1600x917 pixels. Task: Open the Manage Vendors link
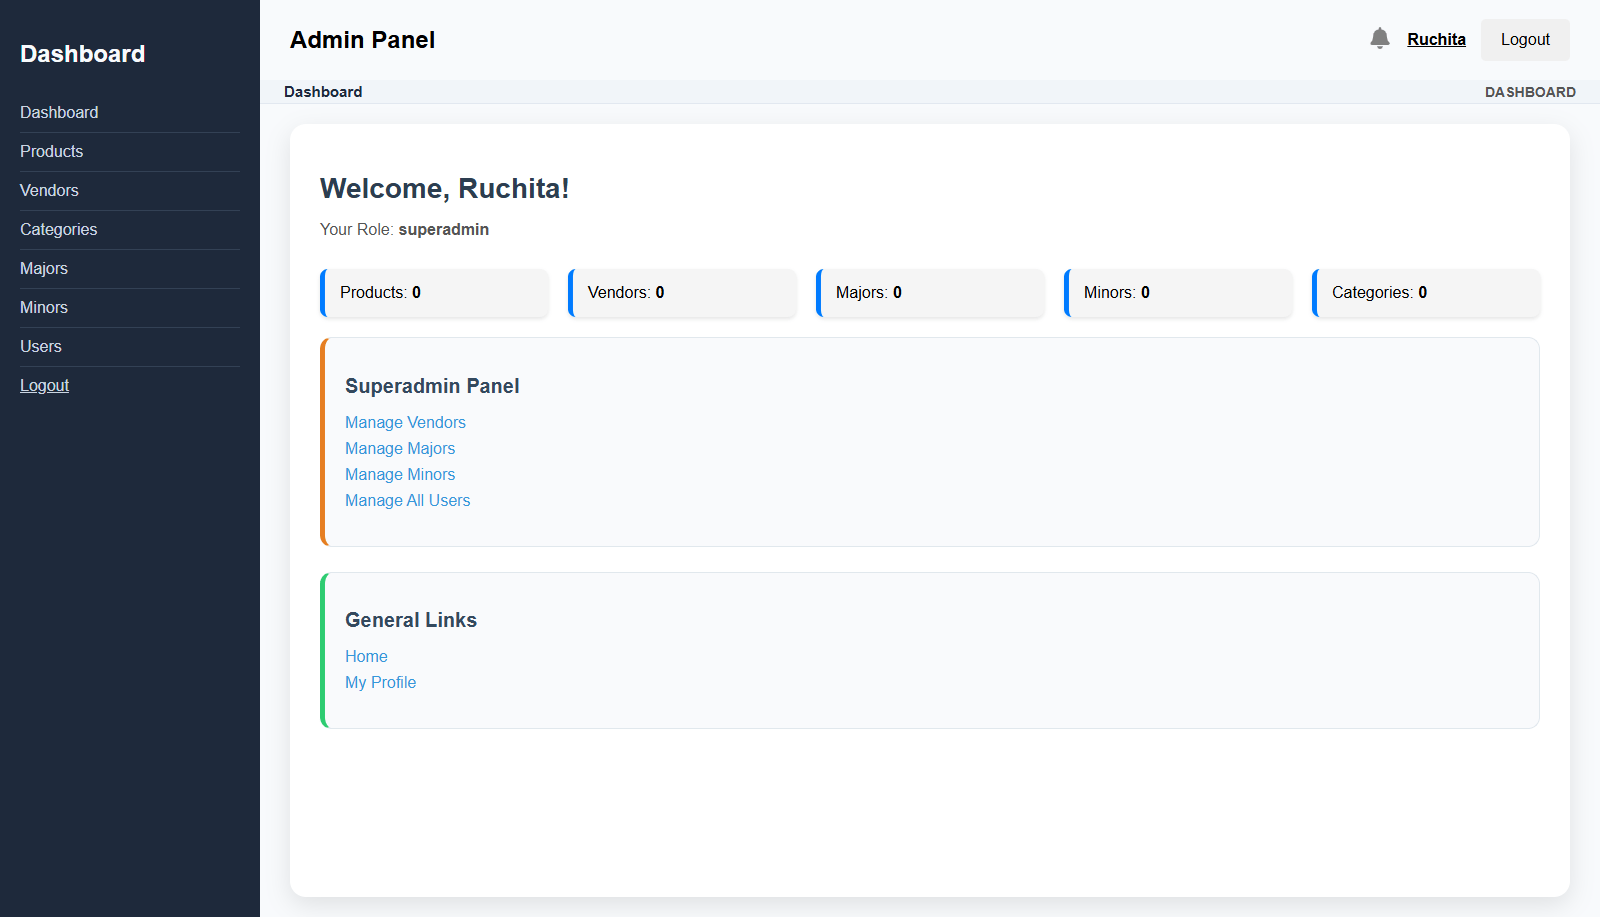405,423
